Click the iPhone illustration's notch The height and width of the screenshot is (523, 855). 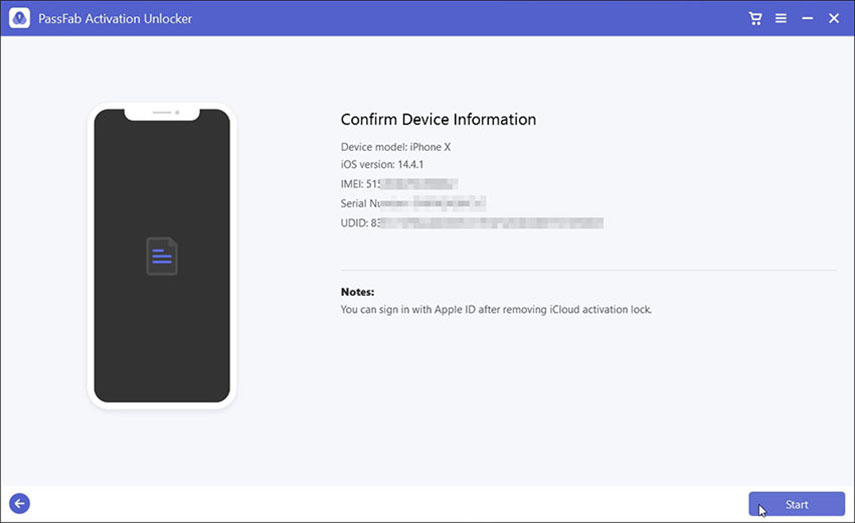coord(162,113)
